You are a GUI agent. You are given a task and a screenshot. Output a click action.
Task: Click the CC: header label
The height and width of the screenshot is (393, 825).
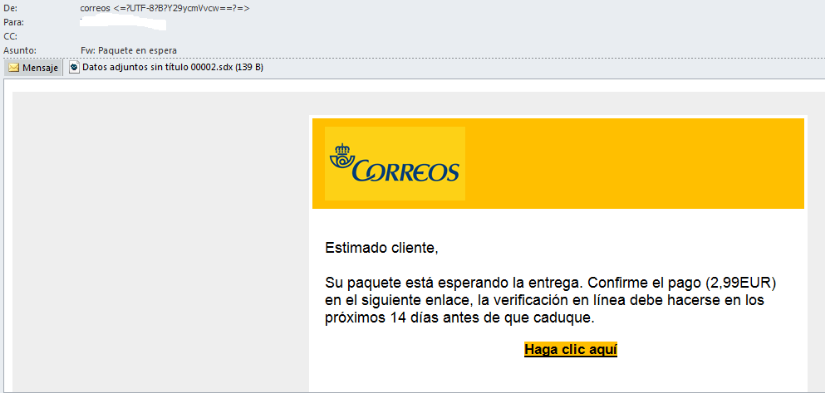pyautogui.click(x=10, y=36)
